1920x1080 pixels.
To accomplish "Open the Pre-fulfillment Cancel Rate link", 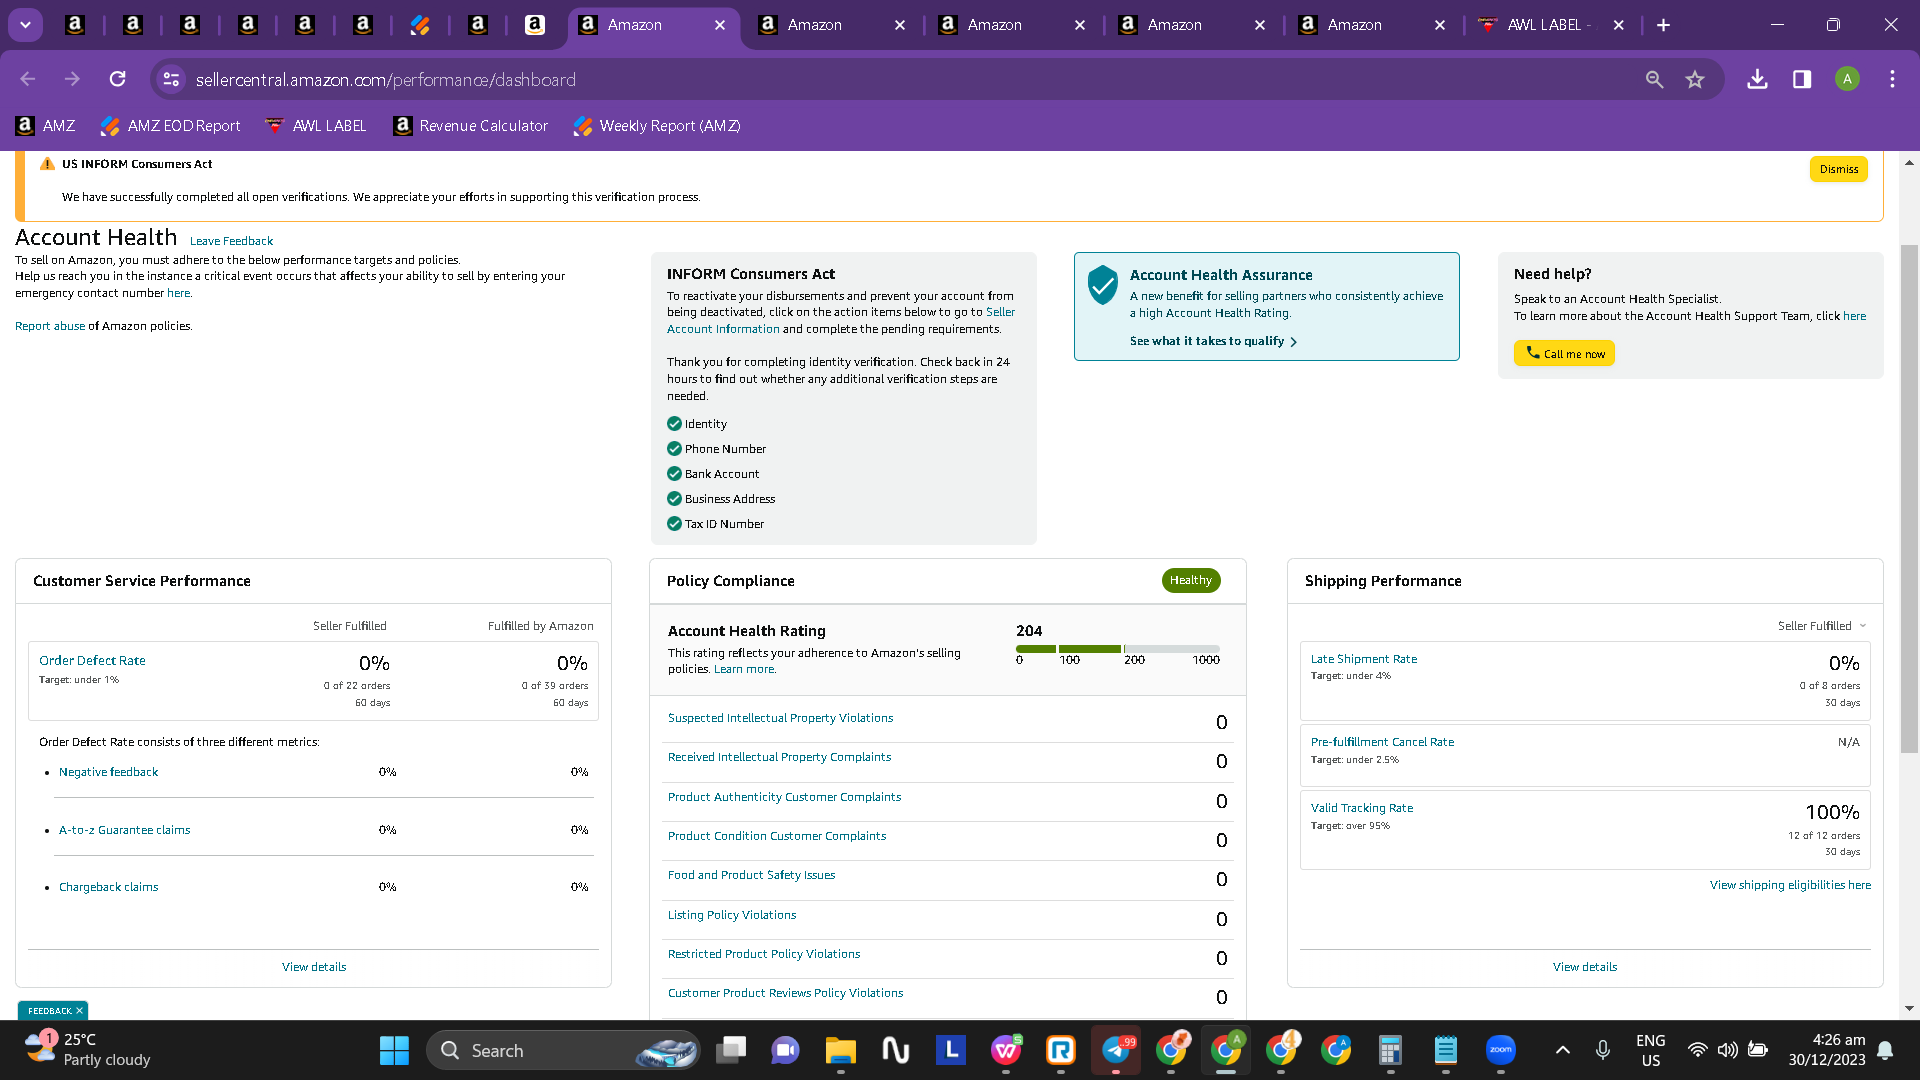I will pos(1382,742).
